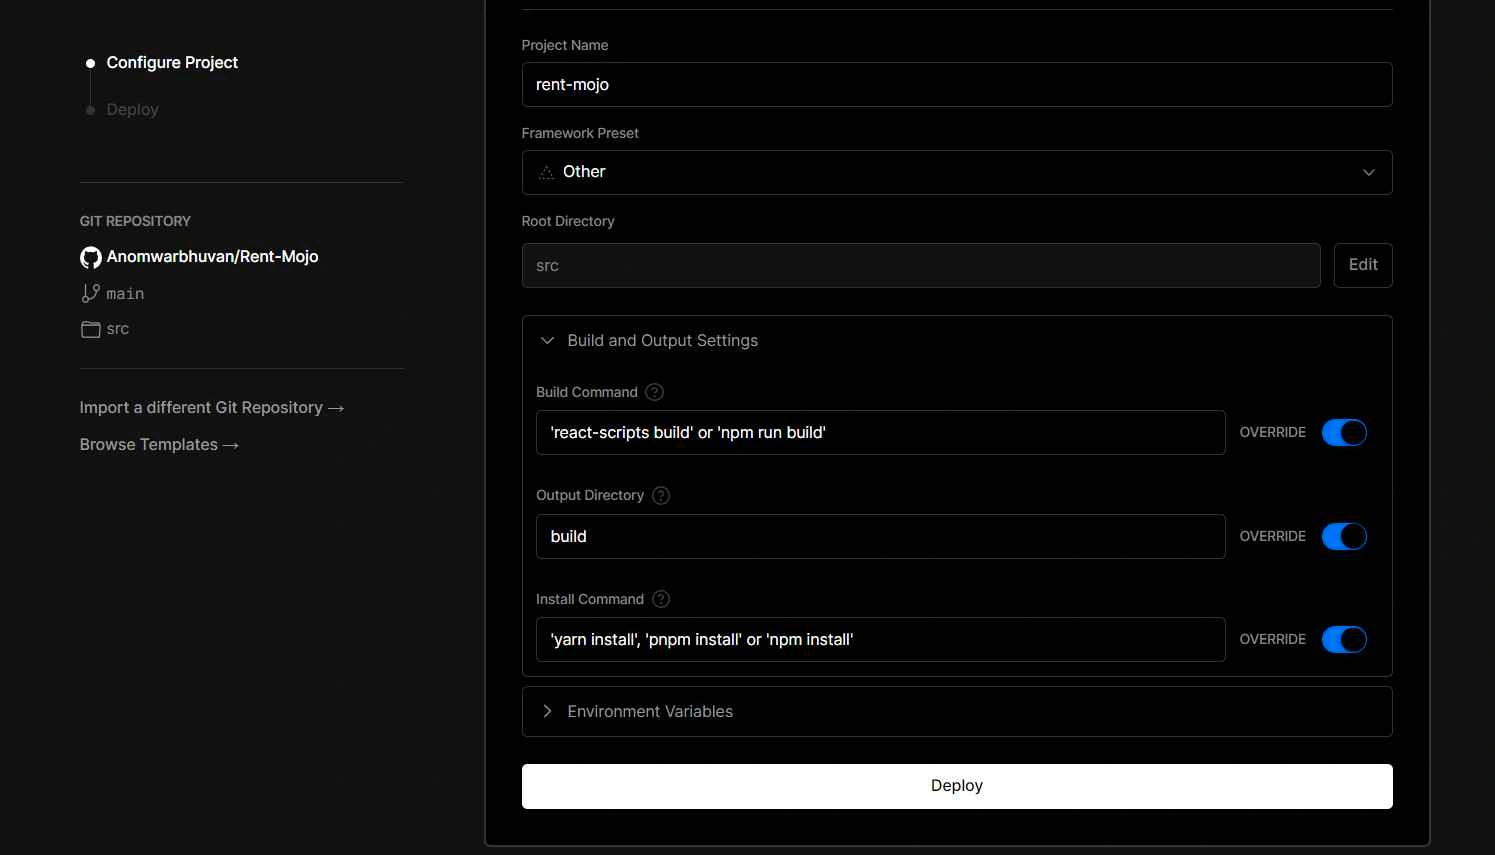Disable the Output Directory override toggle
This screenshot has height=855, width=1495.
pyautogui.click(x=1344, y=536)
